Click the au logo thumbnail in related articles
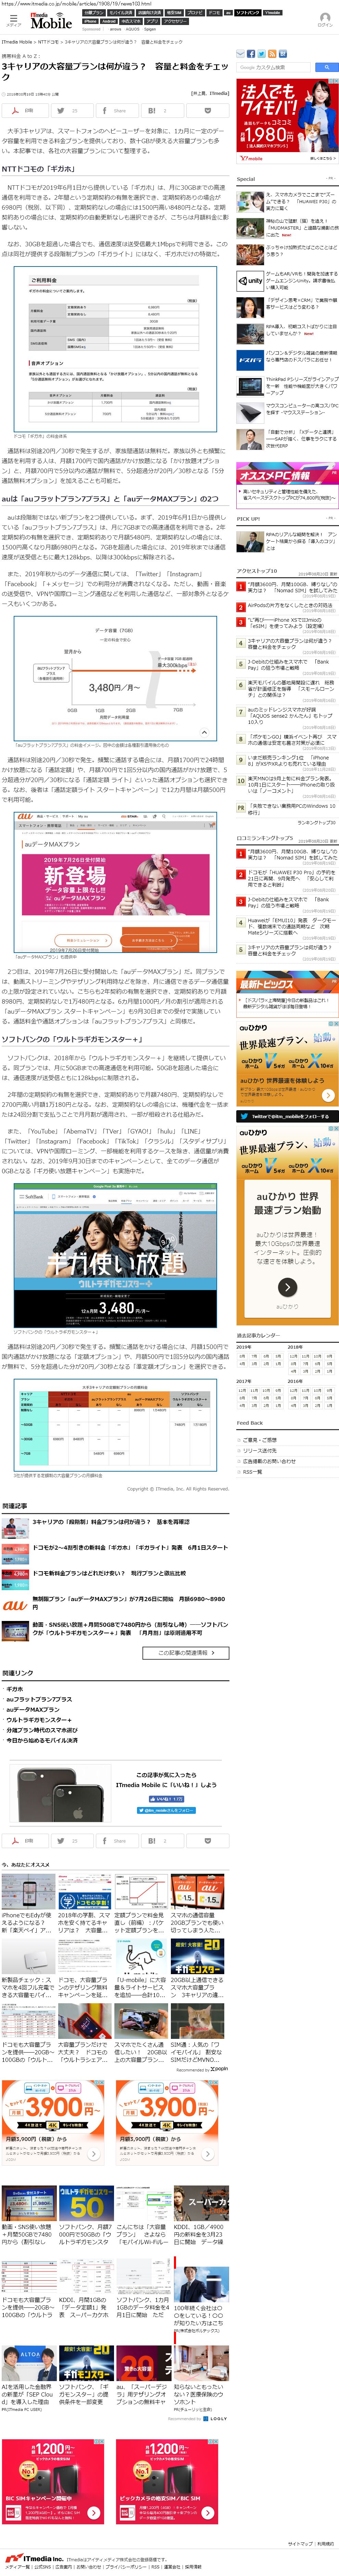The width and height of the screenshot is (339, 2576). click(15, 1605)
